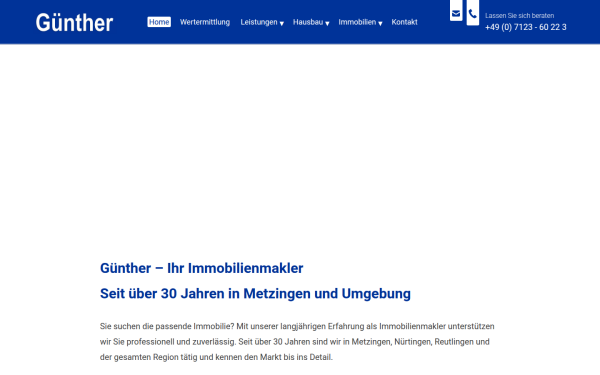This screenshot has height=375, width=600.
Task: Expand the Hausbau dropdown arrow
Action: coord(327,24)
